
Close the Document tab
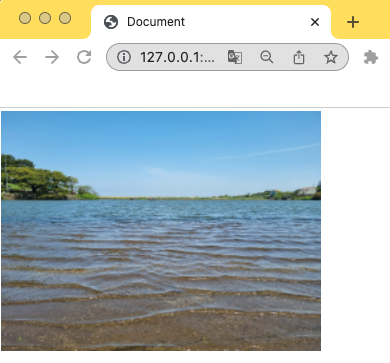(315, 22)
